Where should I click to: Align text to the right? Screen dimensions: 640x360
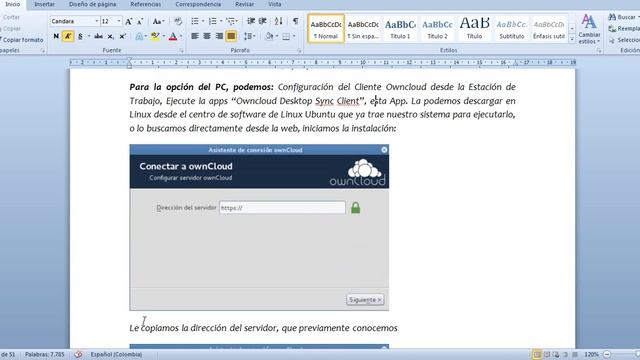tap(219, 36)
